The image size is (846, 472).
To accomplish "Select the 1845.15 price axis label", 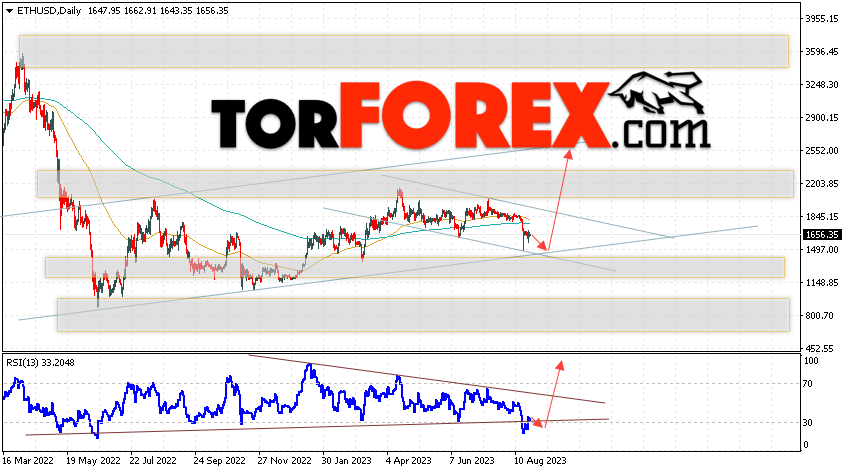I will [822, 216].
